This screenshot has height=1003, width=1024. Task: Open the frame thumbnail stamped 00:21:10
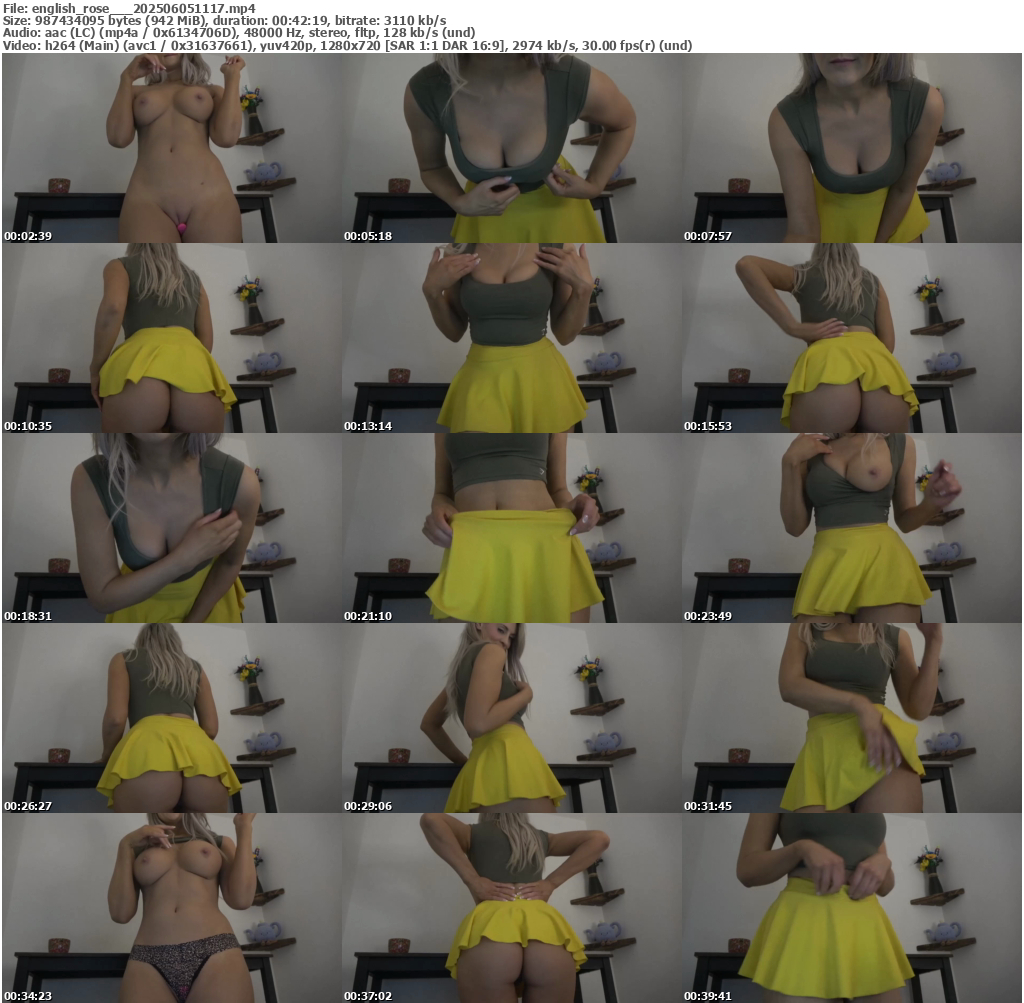[512, 528]
